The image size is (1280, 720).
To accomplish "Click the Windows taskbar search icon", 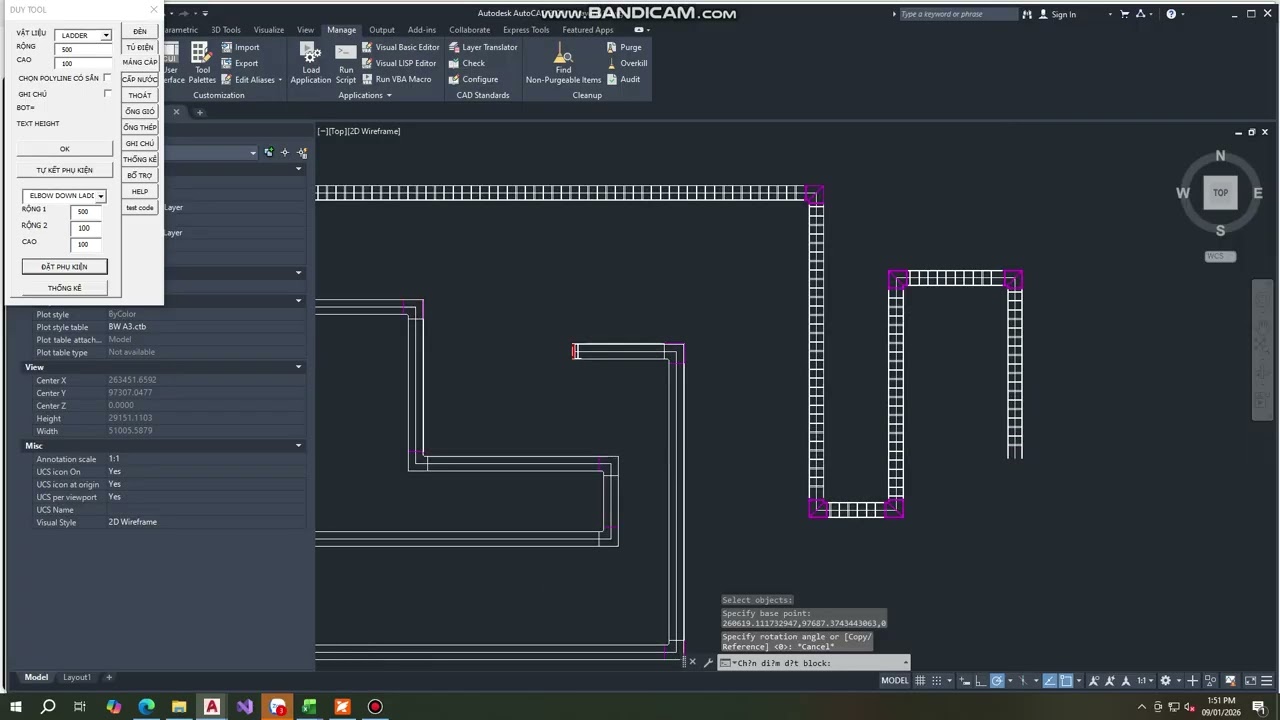I will (x=47, y=707).
